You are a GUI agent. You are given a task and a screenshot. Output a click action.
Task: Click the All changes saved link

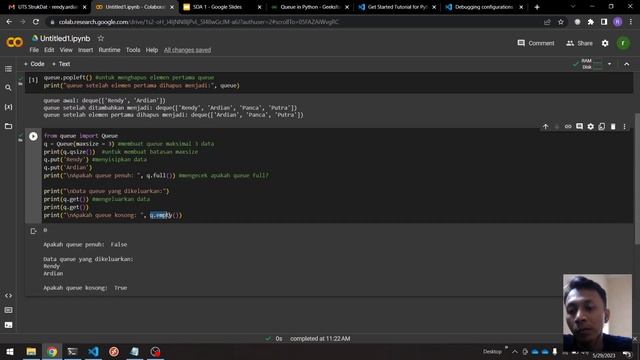tap(187, 50)
